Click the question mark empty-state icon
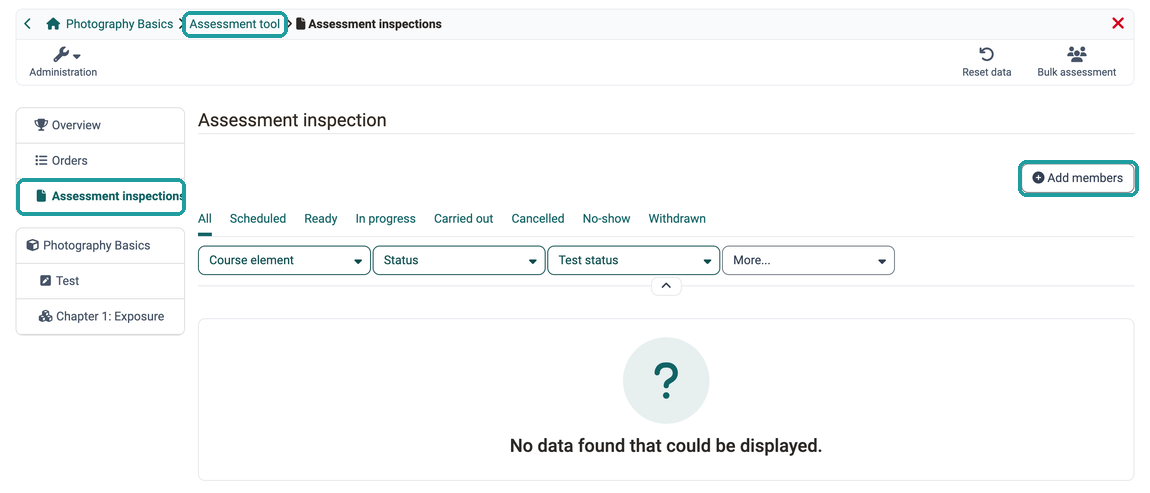 coord(666,381)
